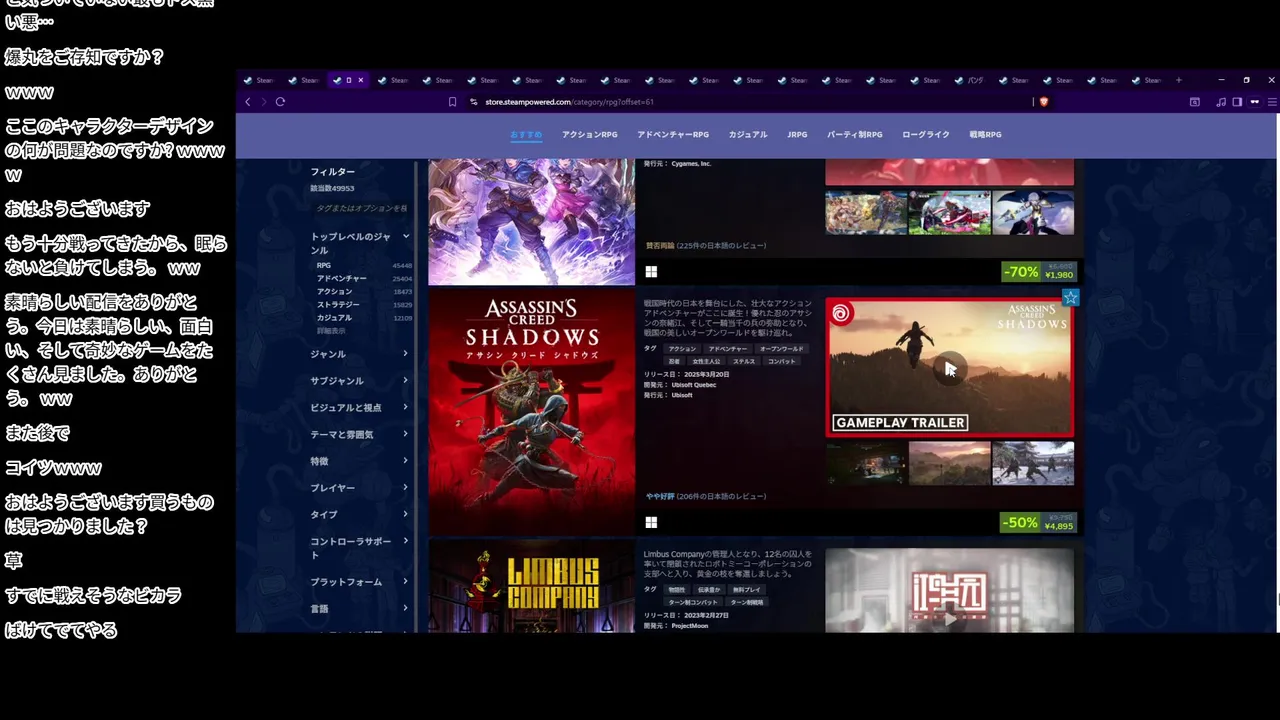The image size is (1280, 720).
Task: Click the 忍者 tag
Action: [x=674, y=361]
